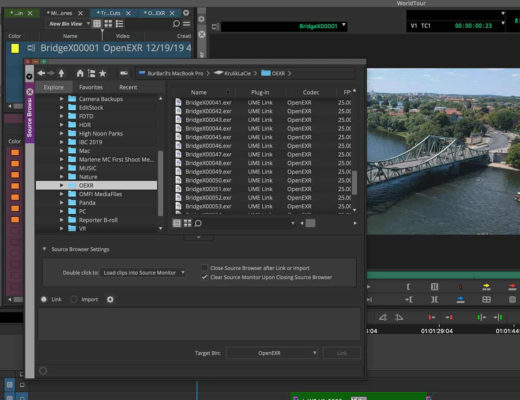Switch bin to text list view
This screenshot has height=400, width=520.
pos(97,24)
